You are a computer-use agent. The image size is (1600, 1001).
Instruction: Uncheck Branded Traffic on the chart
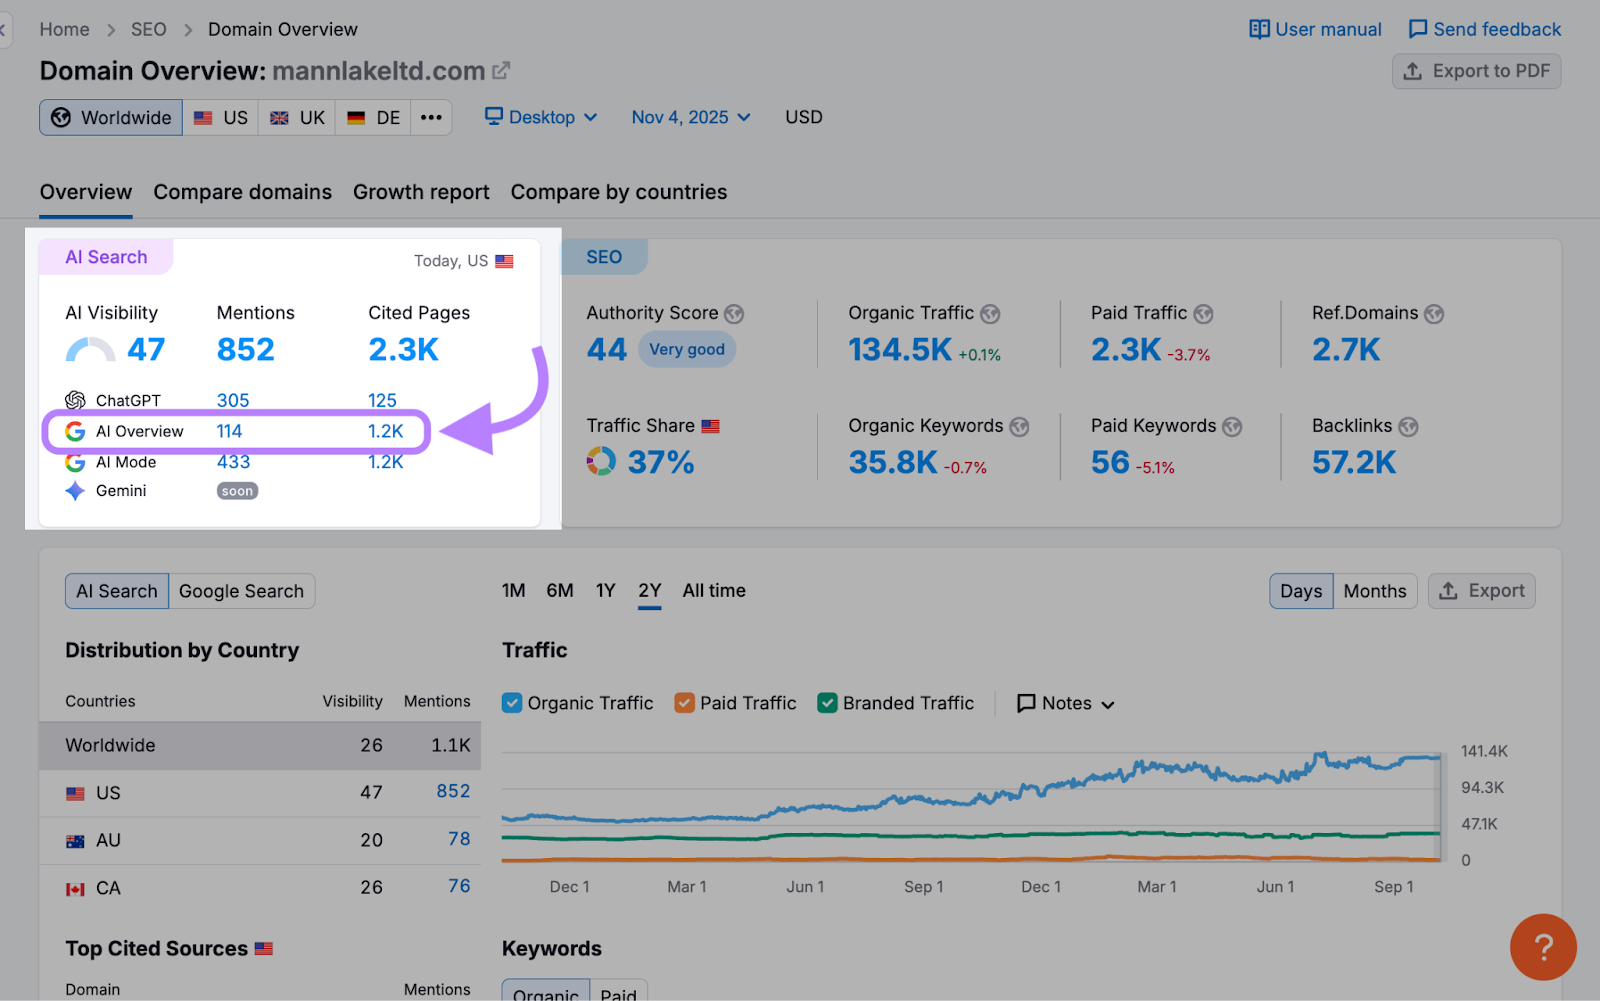click(827, 703)
